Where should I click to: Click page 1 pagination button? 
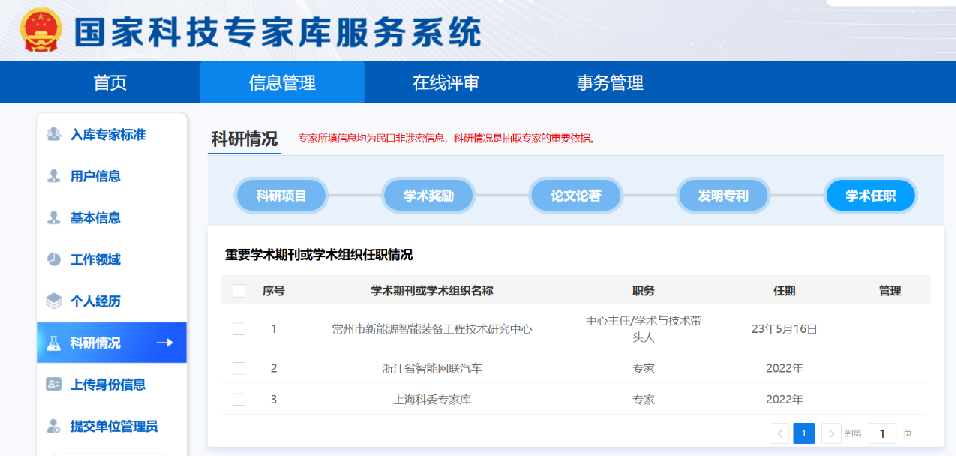point(804,433)
